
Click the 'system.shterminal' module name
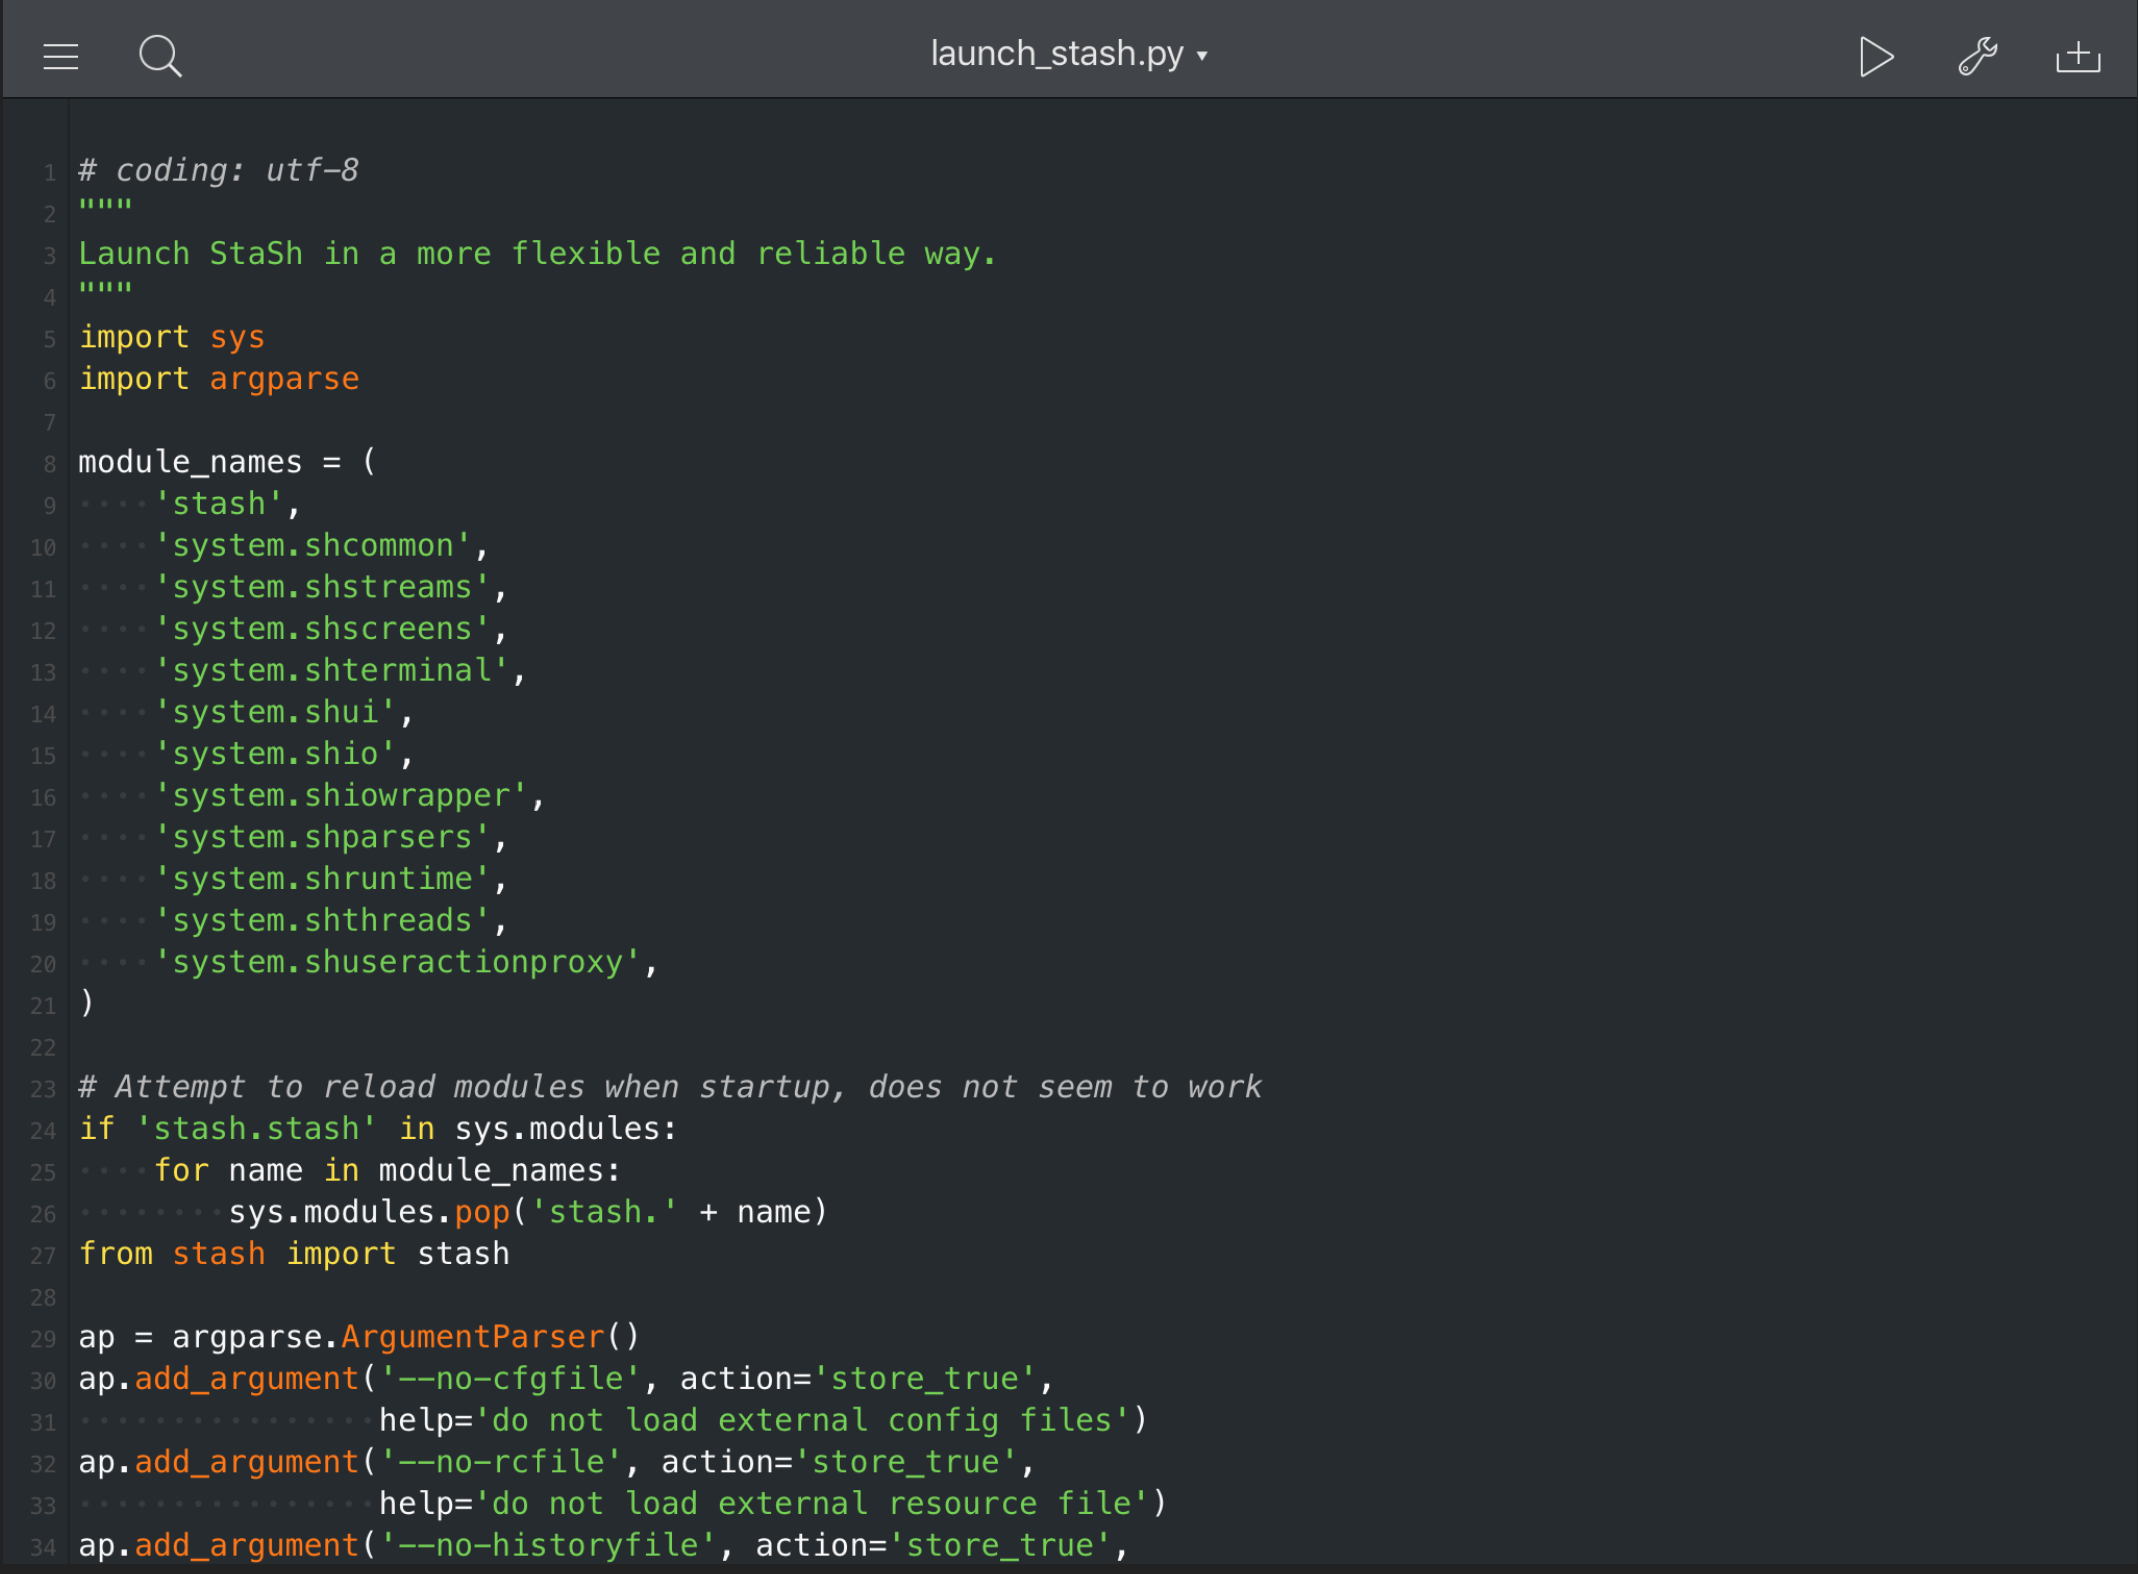[333, 670]
